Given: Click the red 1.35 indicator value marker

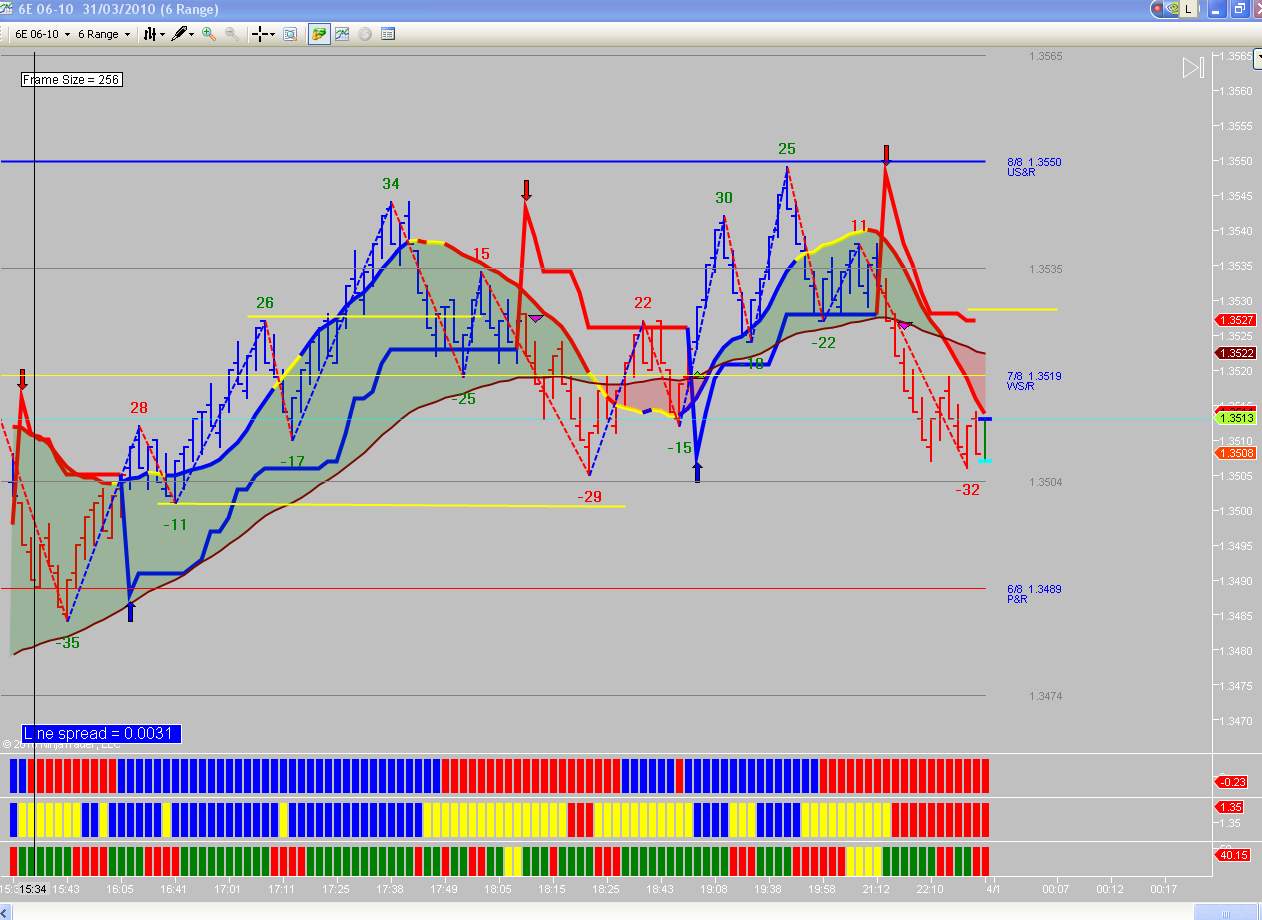Looking at the screenshot, I should 1229,807.
